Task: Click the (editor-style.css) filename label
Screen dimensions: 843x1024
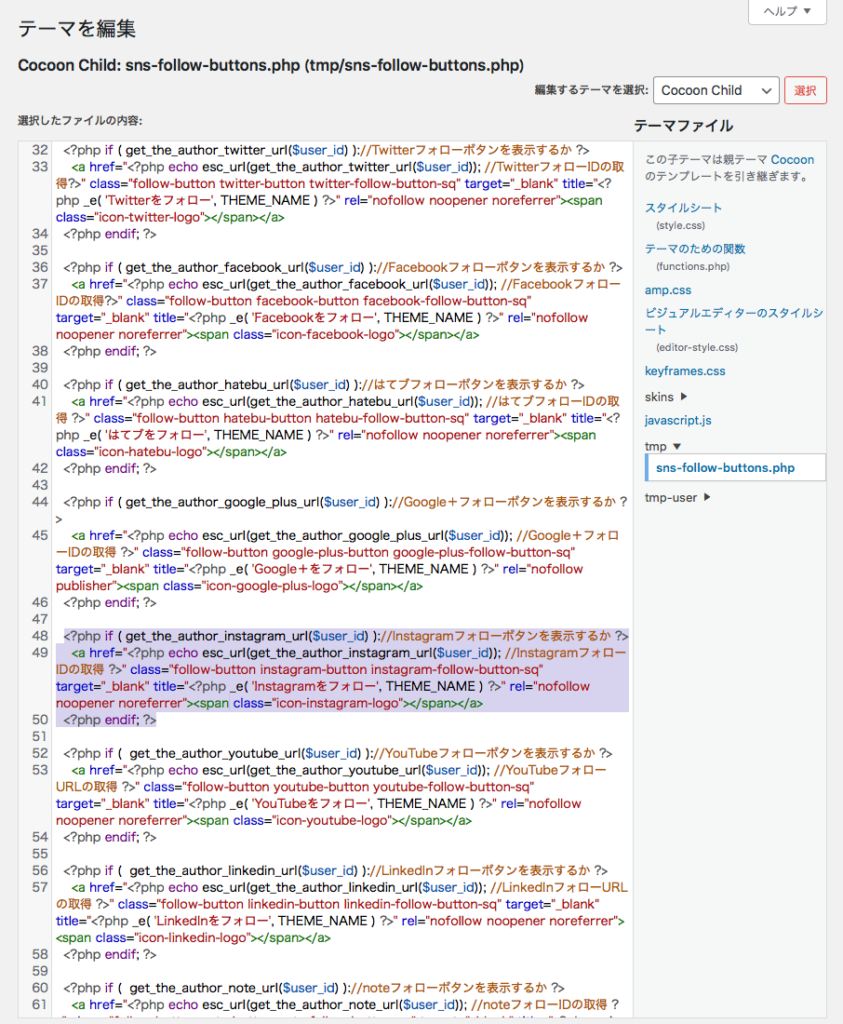Action: tap(697, 347)
